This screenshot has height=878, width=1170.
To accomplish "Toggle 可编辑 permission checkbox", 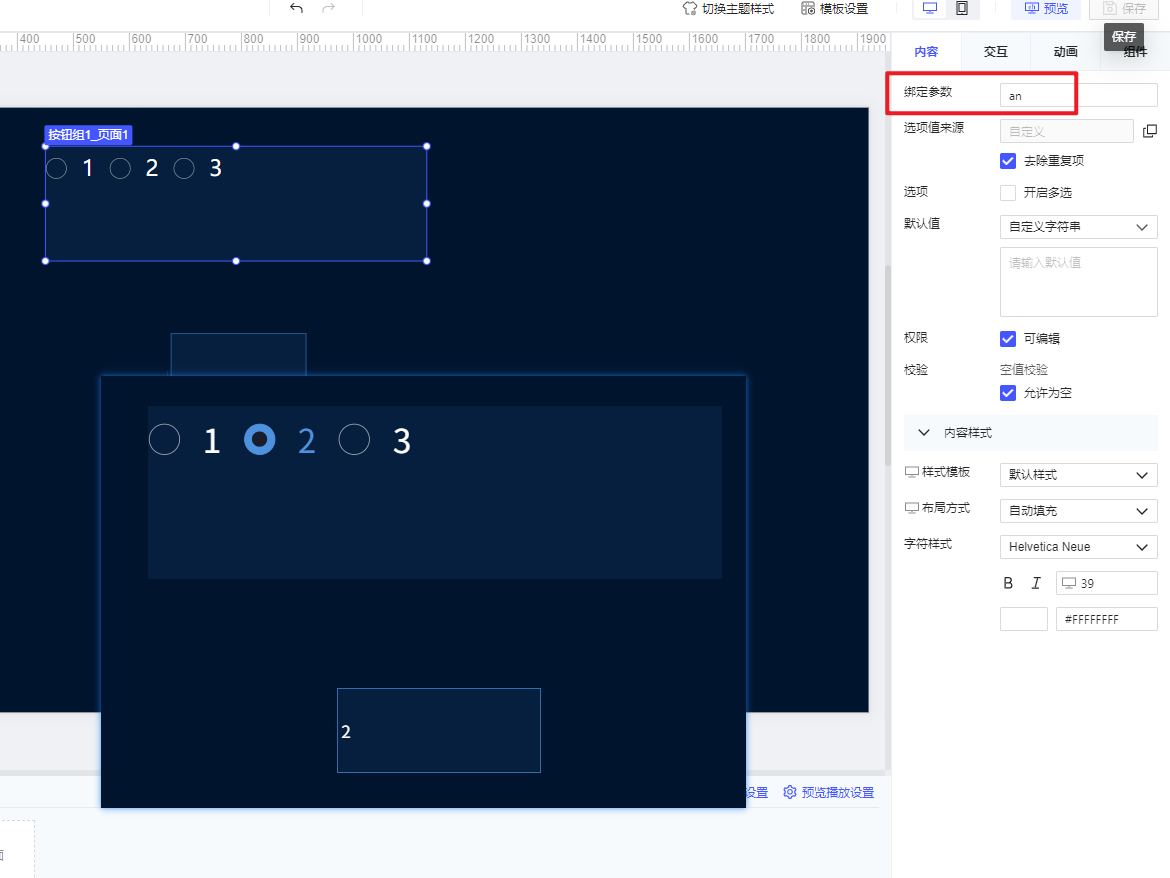I will [1008, 339].
